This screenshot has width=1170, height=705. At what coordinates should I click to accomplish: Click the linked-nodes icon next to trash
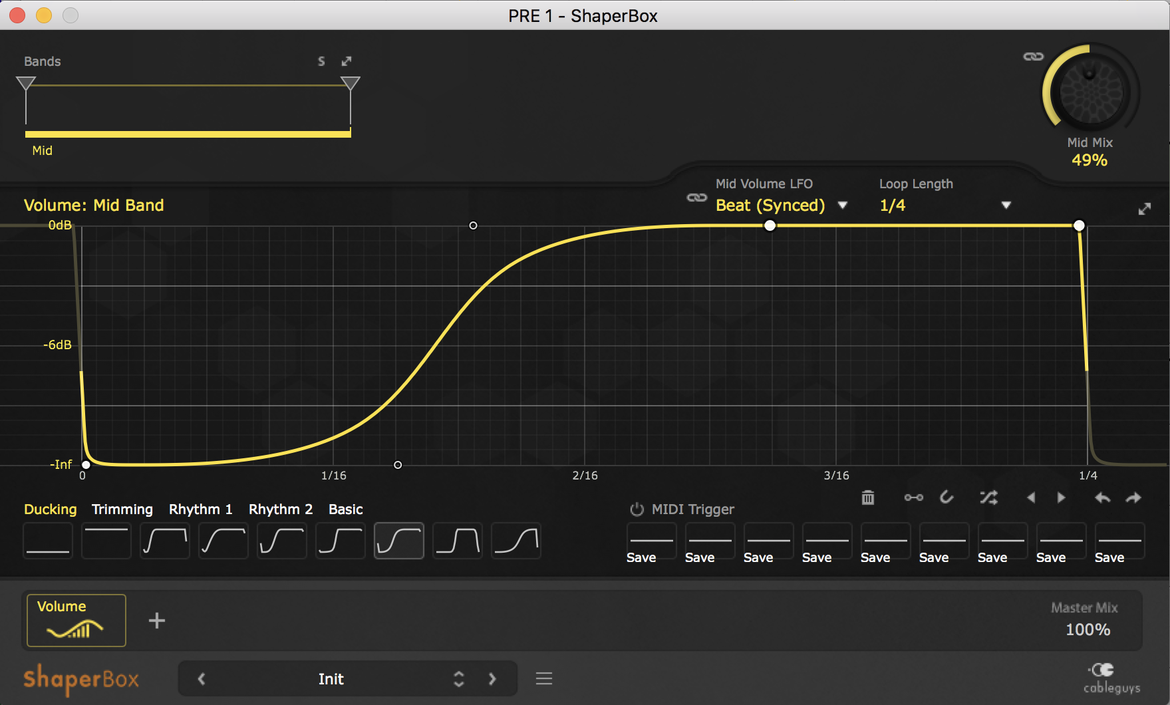914,498
